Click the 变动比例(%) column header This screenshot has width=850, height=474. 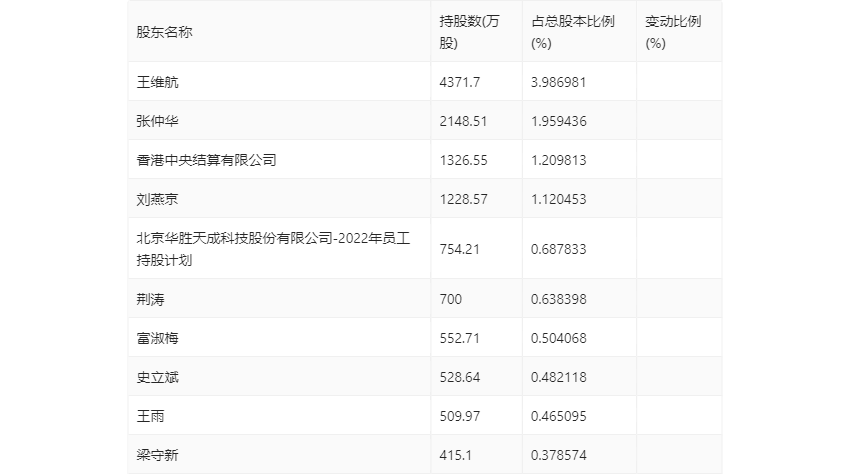673,32
